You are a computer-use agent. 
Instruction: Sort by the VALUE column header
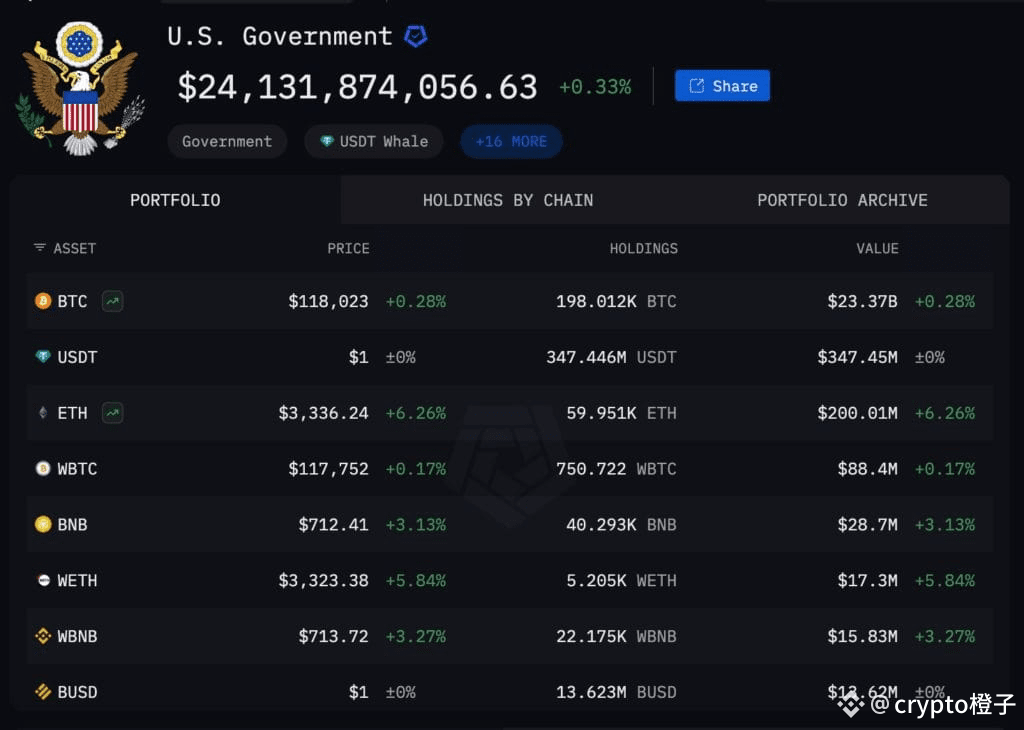click(877, 248)
